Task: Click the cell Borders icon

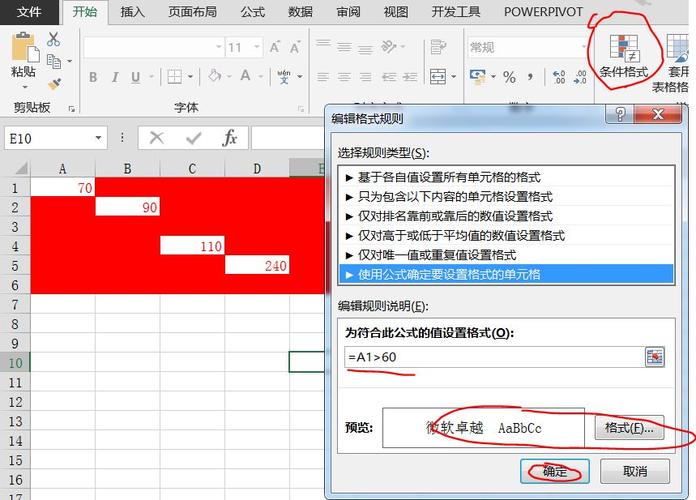Action: [x=174, y=77]
